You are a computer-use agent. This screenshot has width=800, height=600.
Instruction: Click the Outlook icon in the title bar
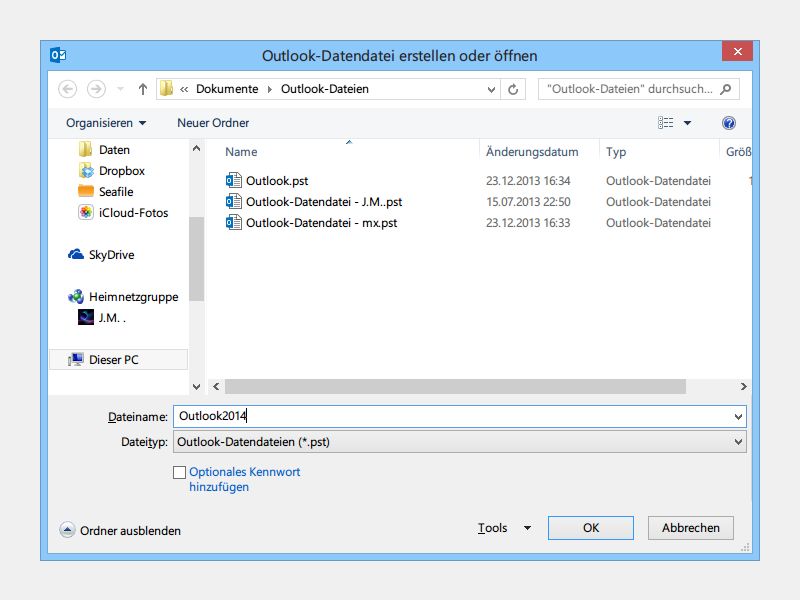click(58, 55)
